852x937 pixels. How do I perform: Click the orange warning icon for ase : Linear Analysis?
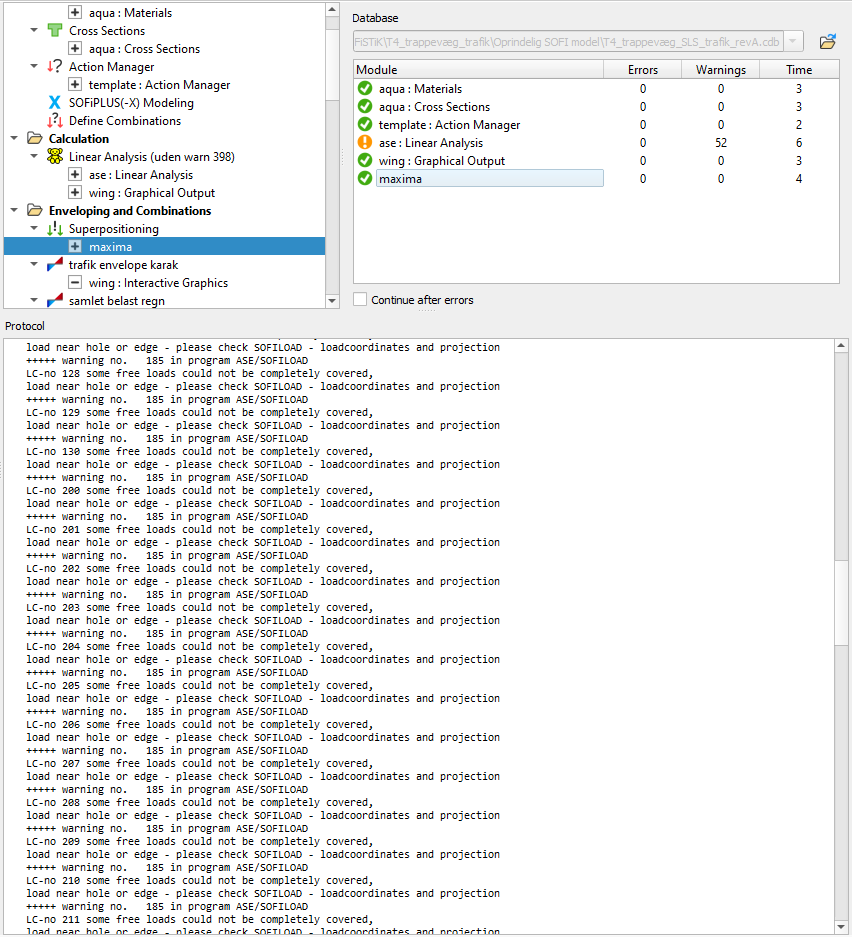(364, 142)
